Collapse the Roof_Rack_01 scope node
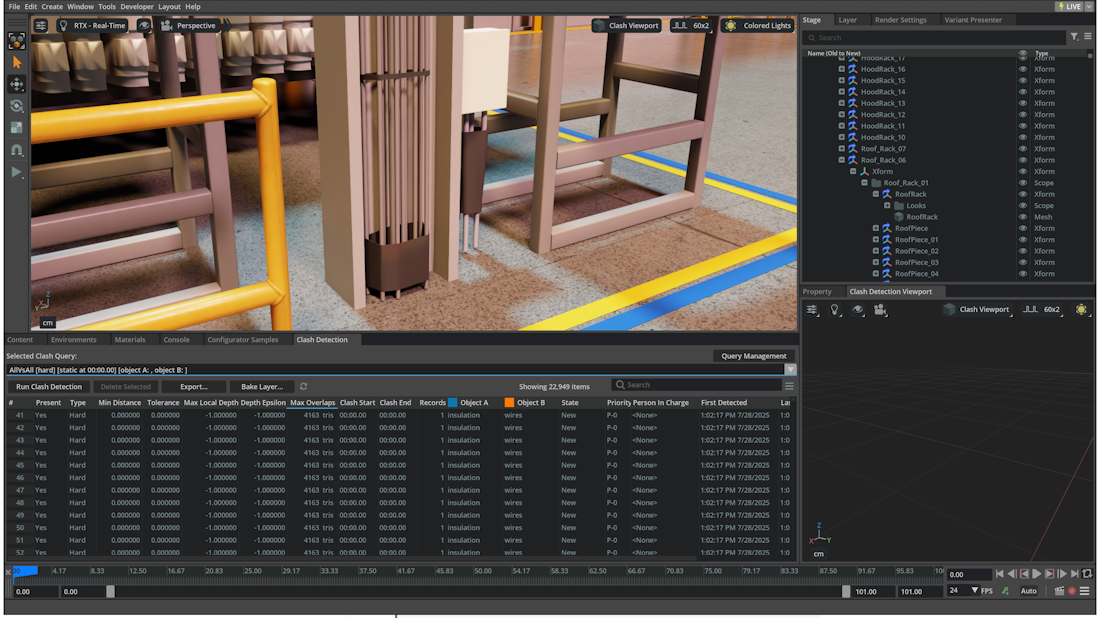The height and width of the screenshot is (618, 1100). tap(864, 182)
